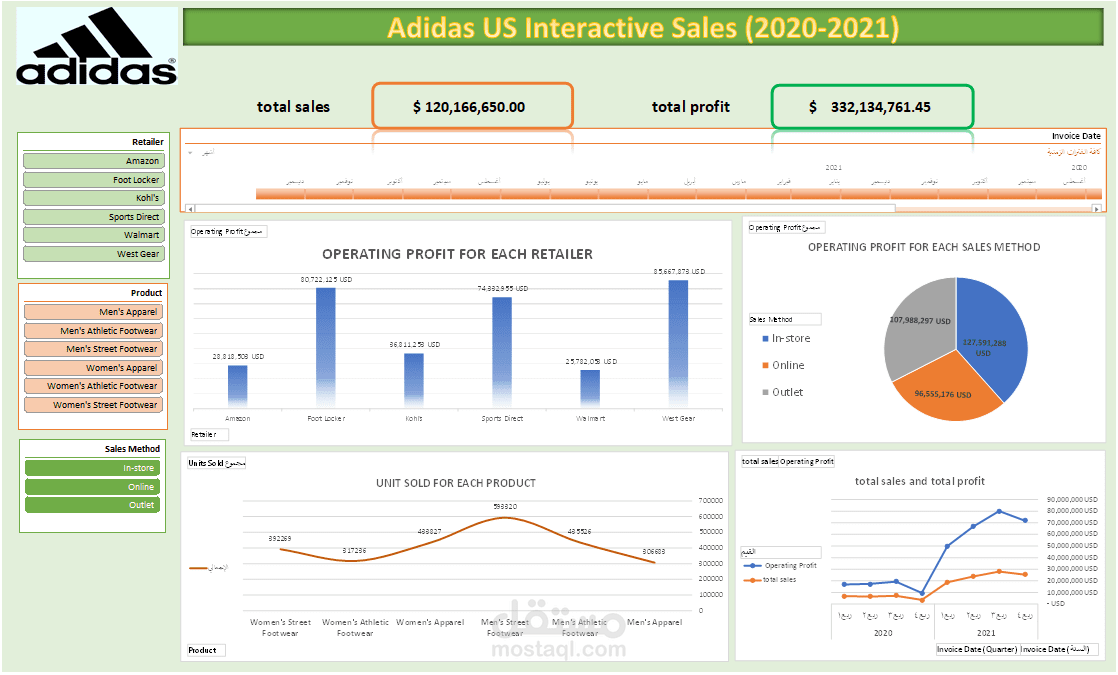
Task: Open the Retailer field button on bar chart
Action: [x=209, y=434]
